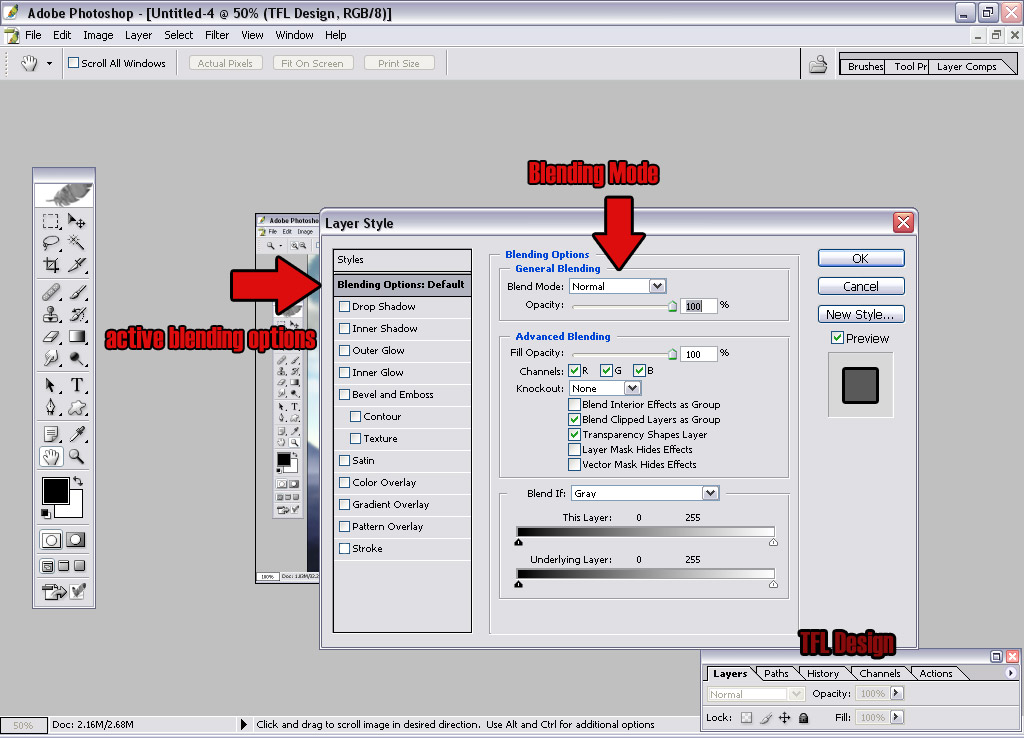Uncheck the R channel checkbox
1024x738 pixels.
tap(575, 371)
